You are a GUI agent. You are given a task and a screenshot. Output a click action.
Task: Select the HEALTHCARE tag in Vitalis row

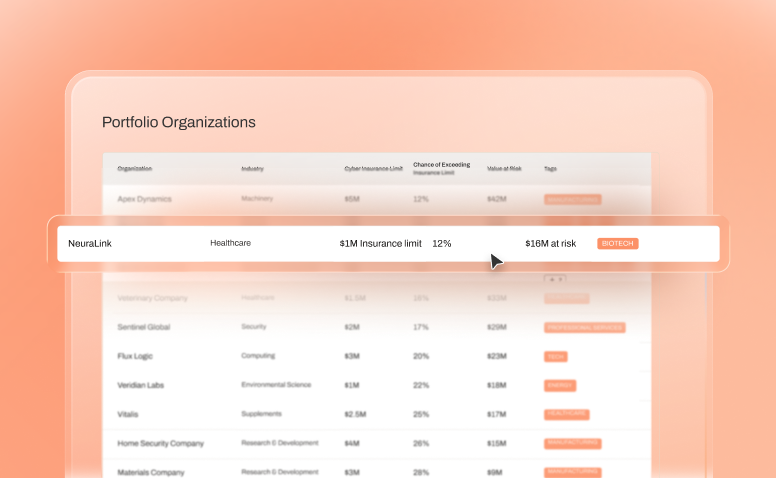click(566, 414)
